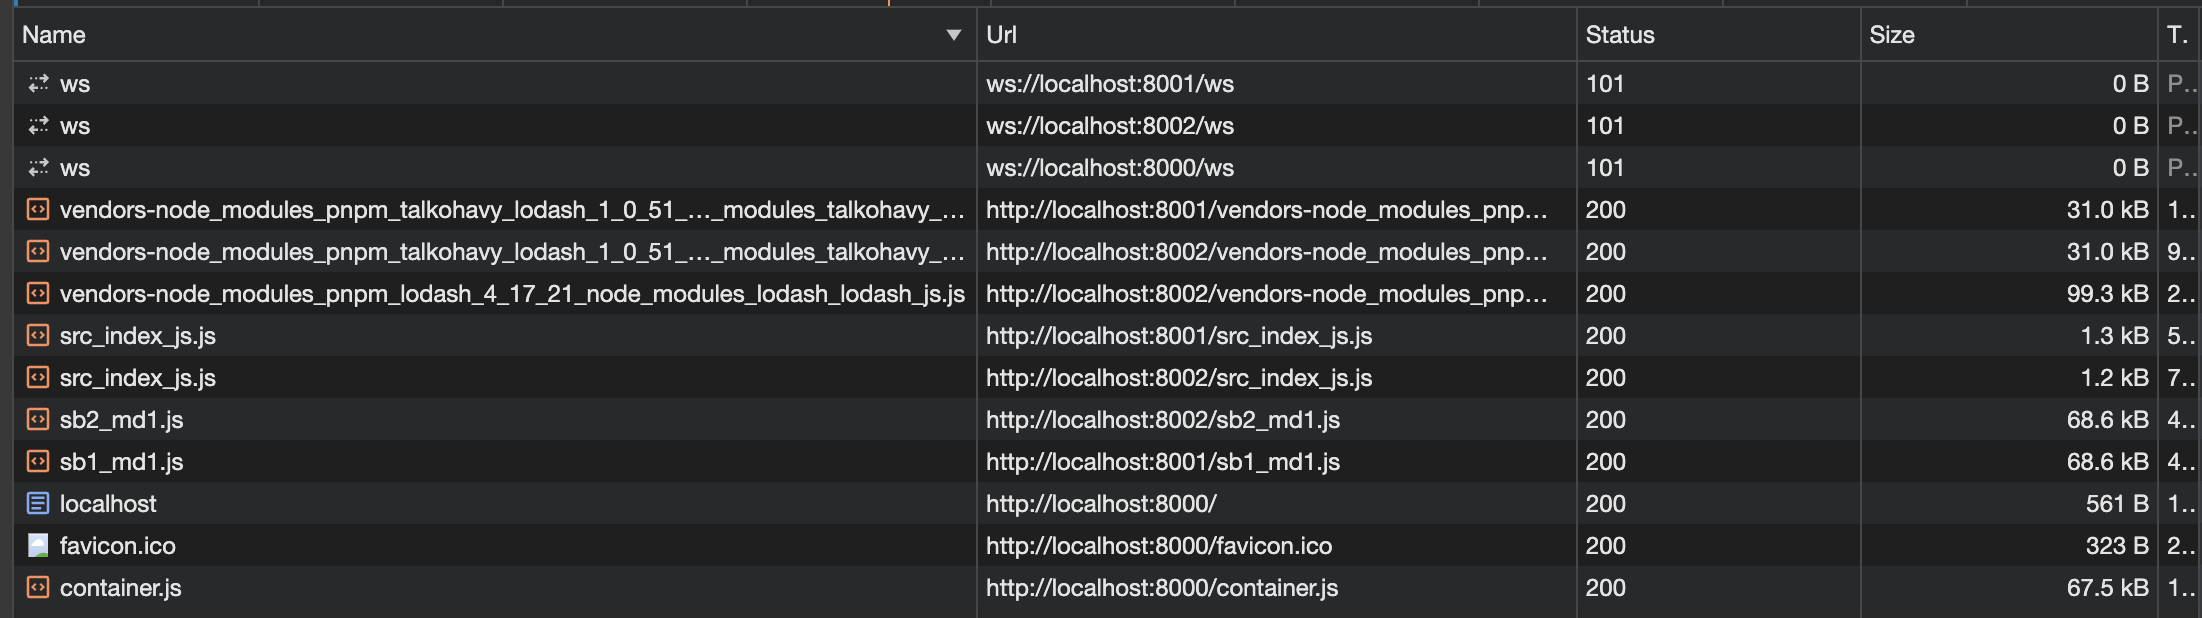This screenshot has width=2202, height=618.
Task: Toggle the sort arrow in Name column header
Action: pyautogui.click(x=954, y=35)
